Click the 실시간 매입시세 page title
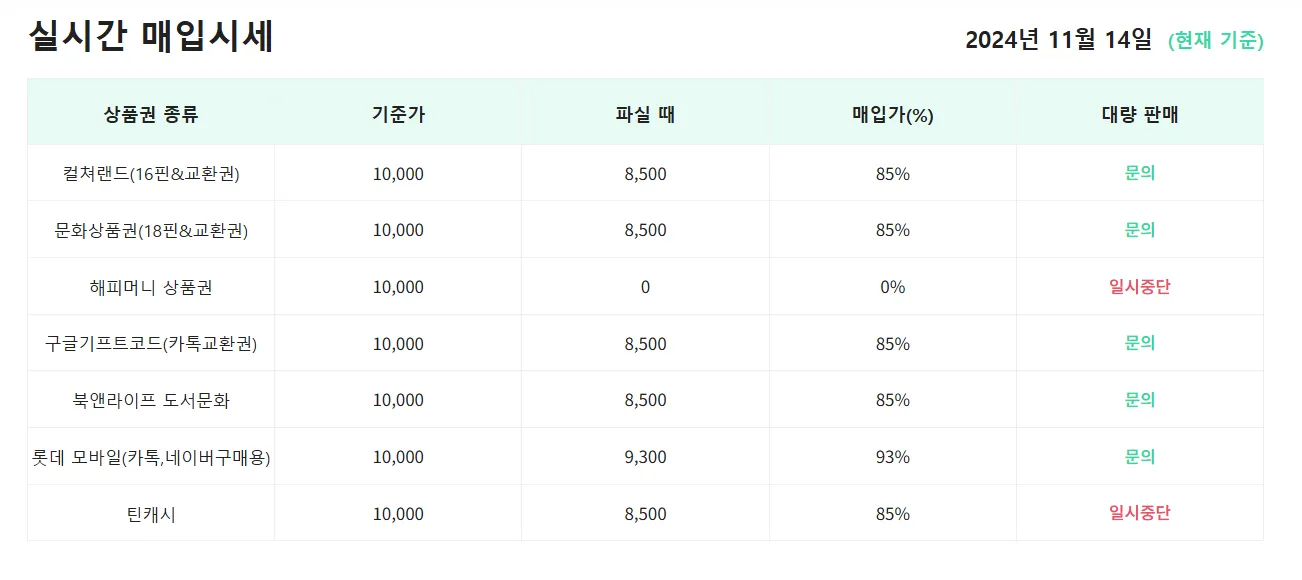This screenshot has height=580, width=1302. click(151, 38)
